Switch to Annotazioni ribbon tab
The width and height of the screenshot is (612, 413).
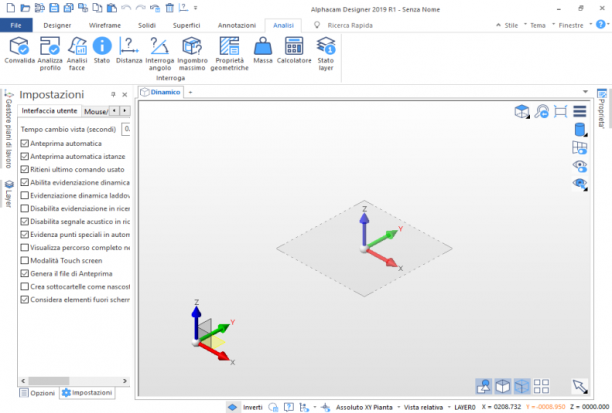237,25
